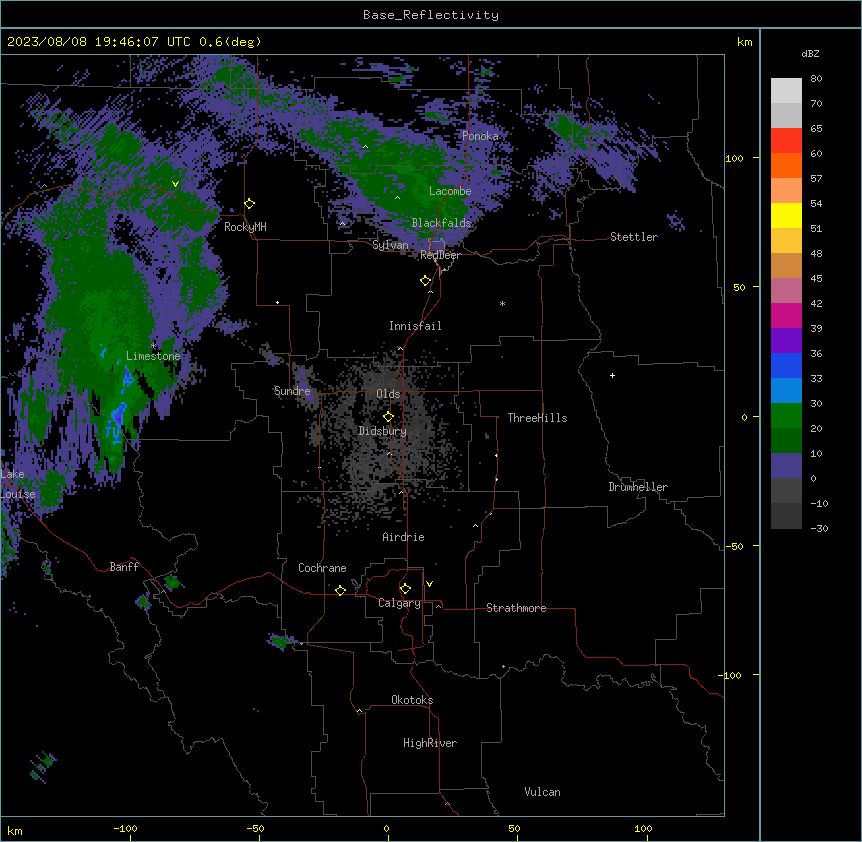Select the ThreeHills label
862x842 pixels.
point(537,418)
